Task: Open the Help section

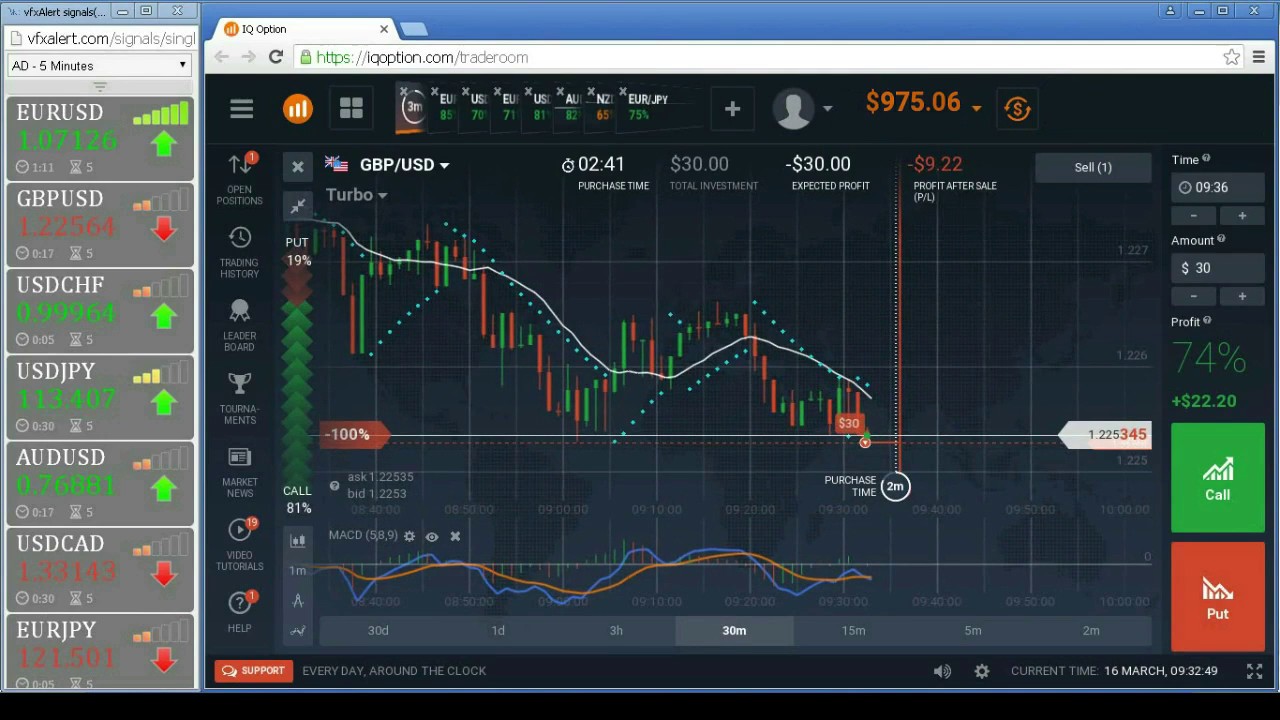Action: coord(240,611)
